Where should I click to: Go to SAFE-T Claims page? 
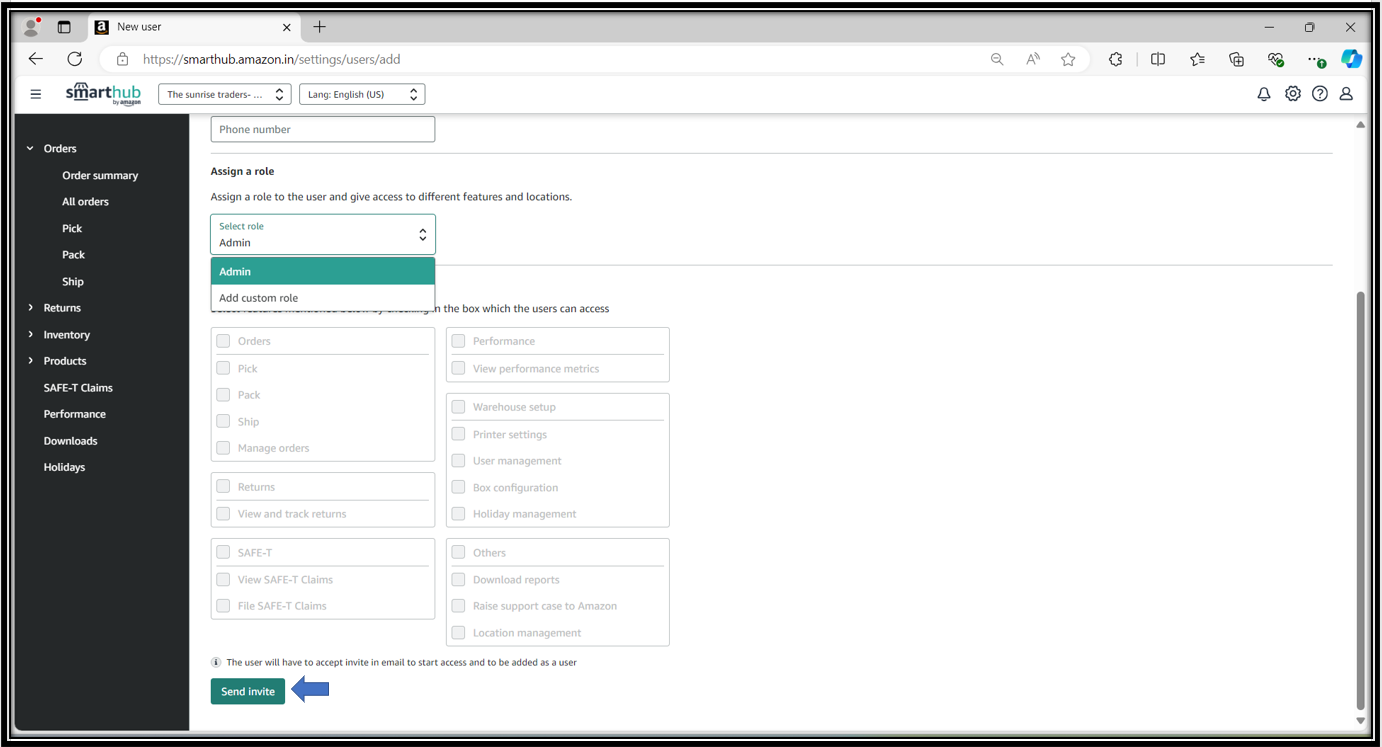[78, 387]
